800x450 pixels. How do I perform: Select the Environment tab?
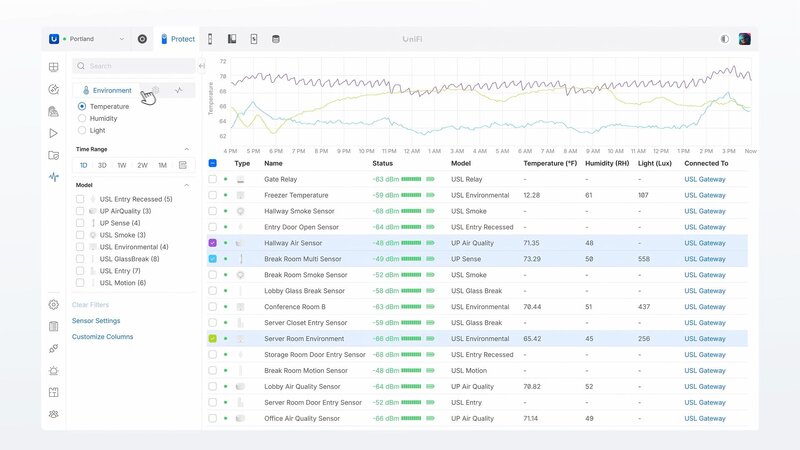(107, 90)
